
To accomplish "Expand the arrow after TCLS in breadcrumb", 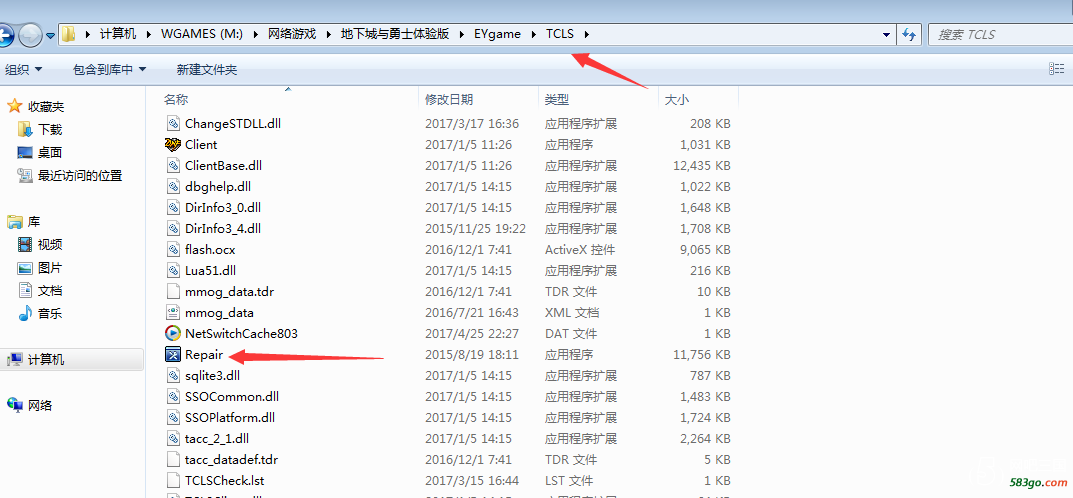I will click(587, 34).
